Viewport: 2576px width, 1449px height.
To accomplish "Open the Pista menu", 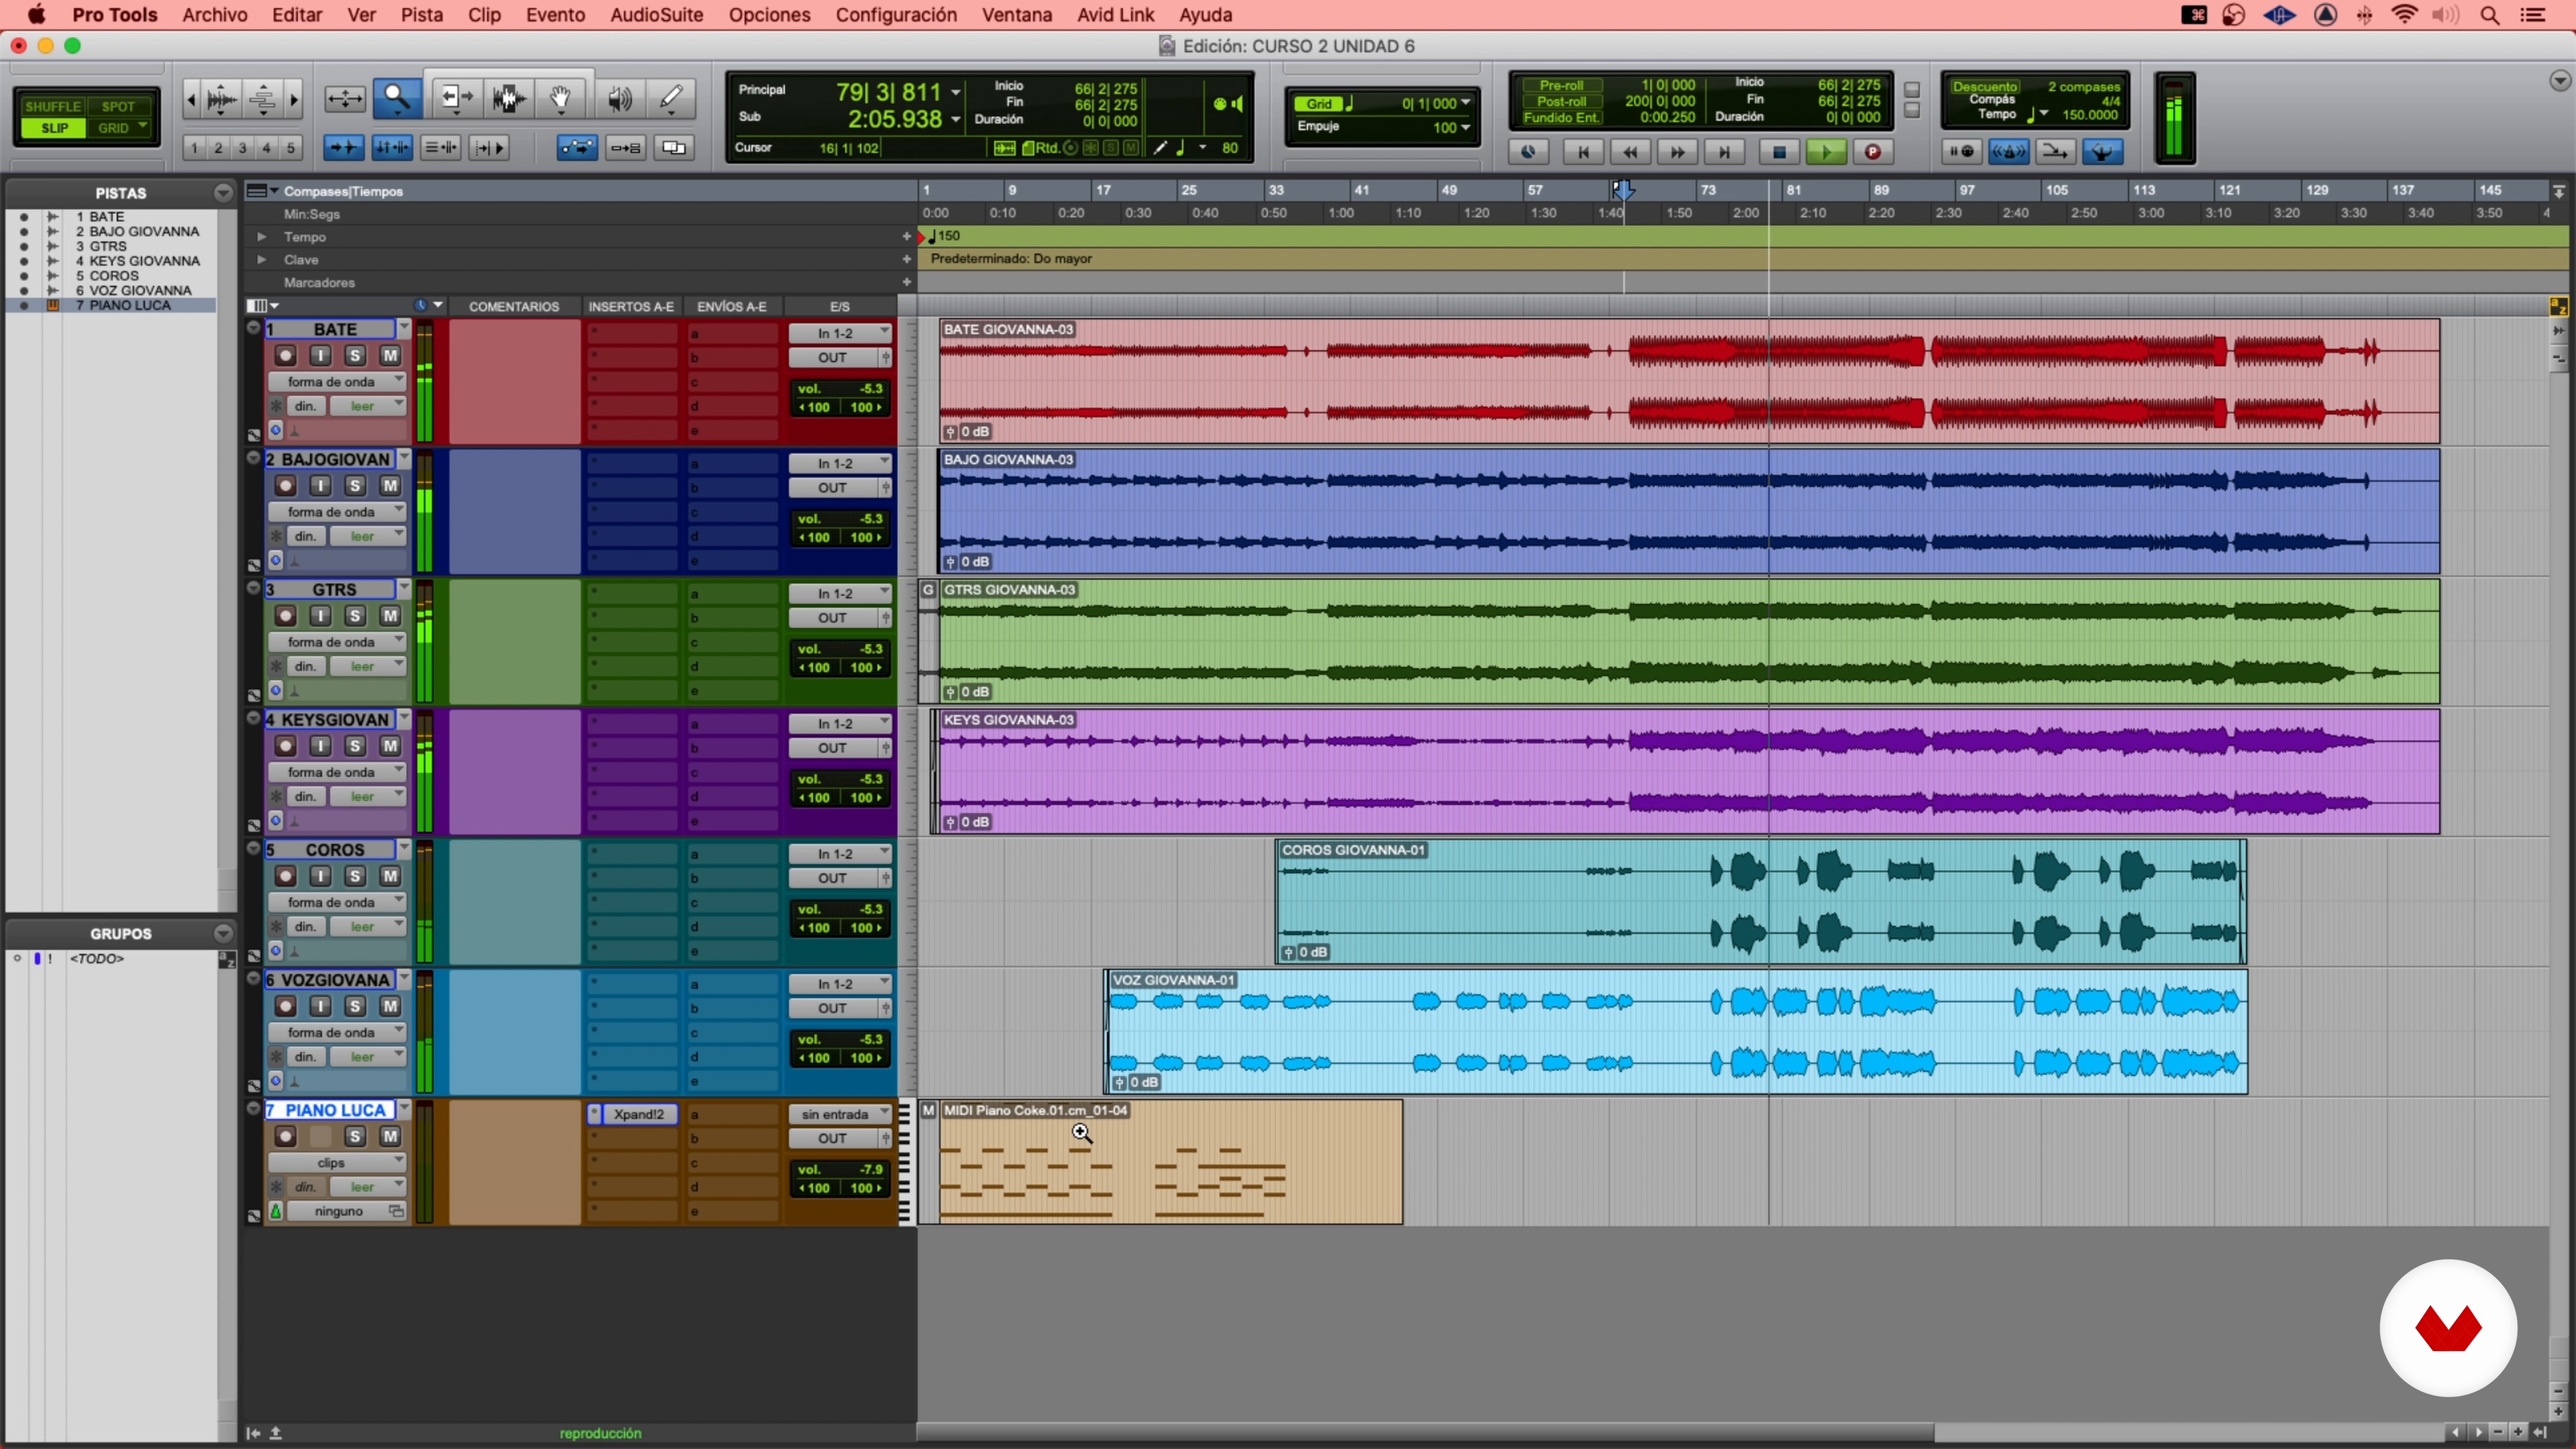I will click(422, 15).
